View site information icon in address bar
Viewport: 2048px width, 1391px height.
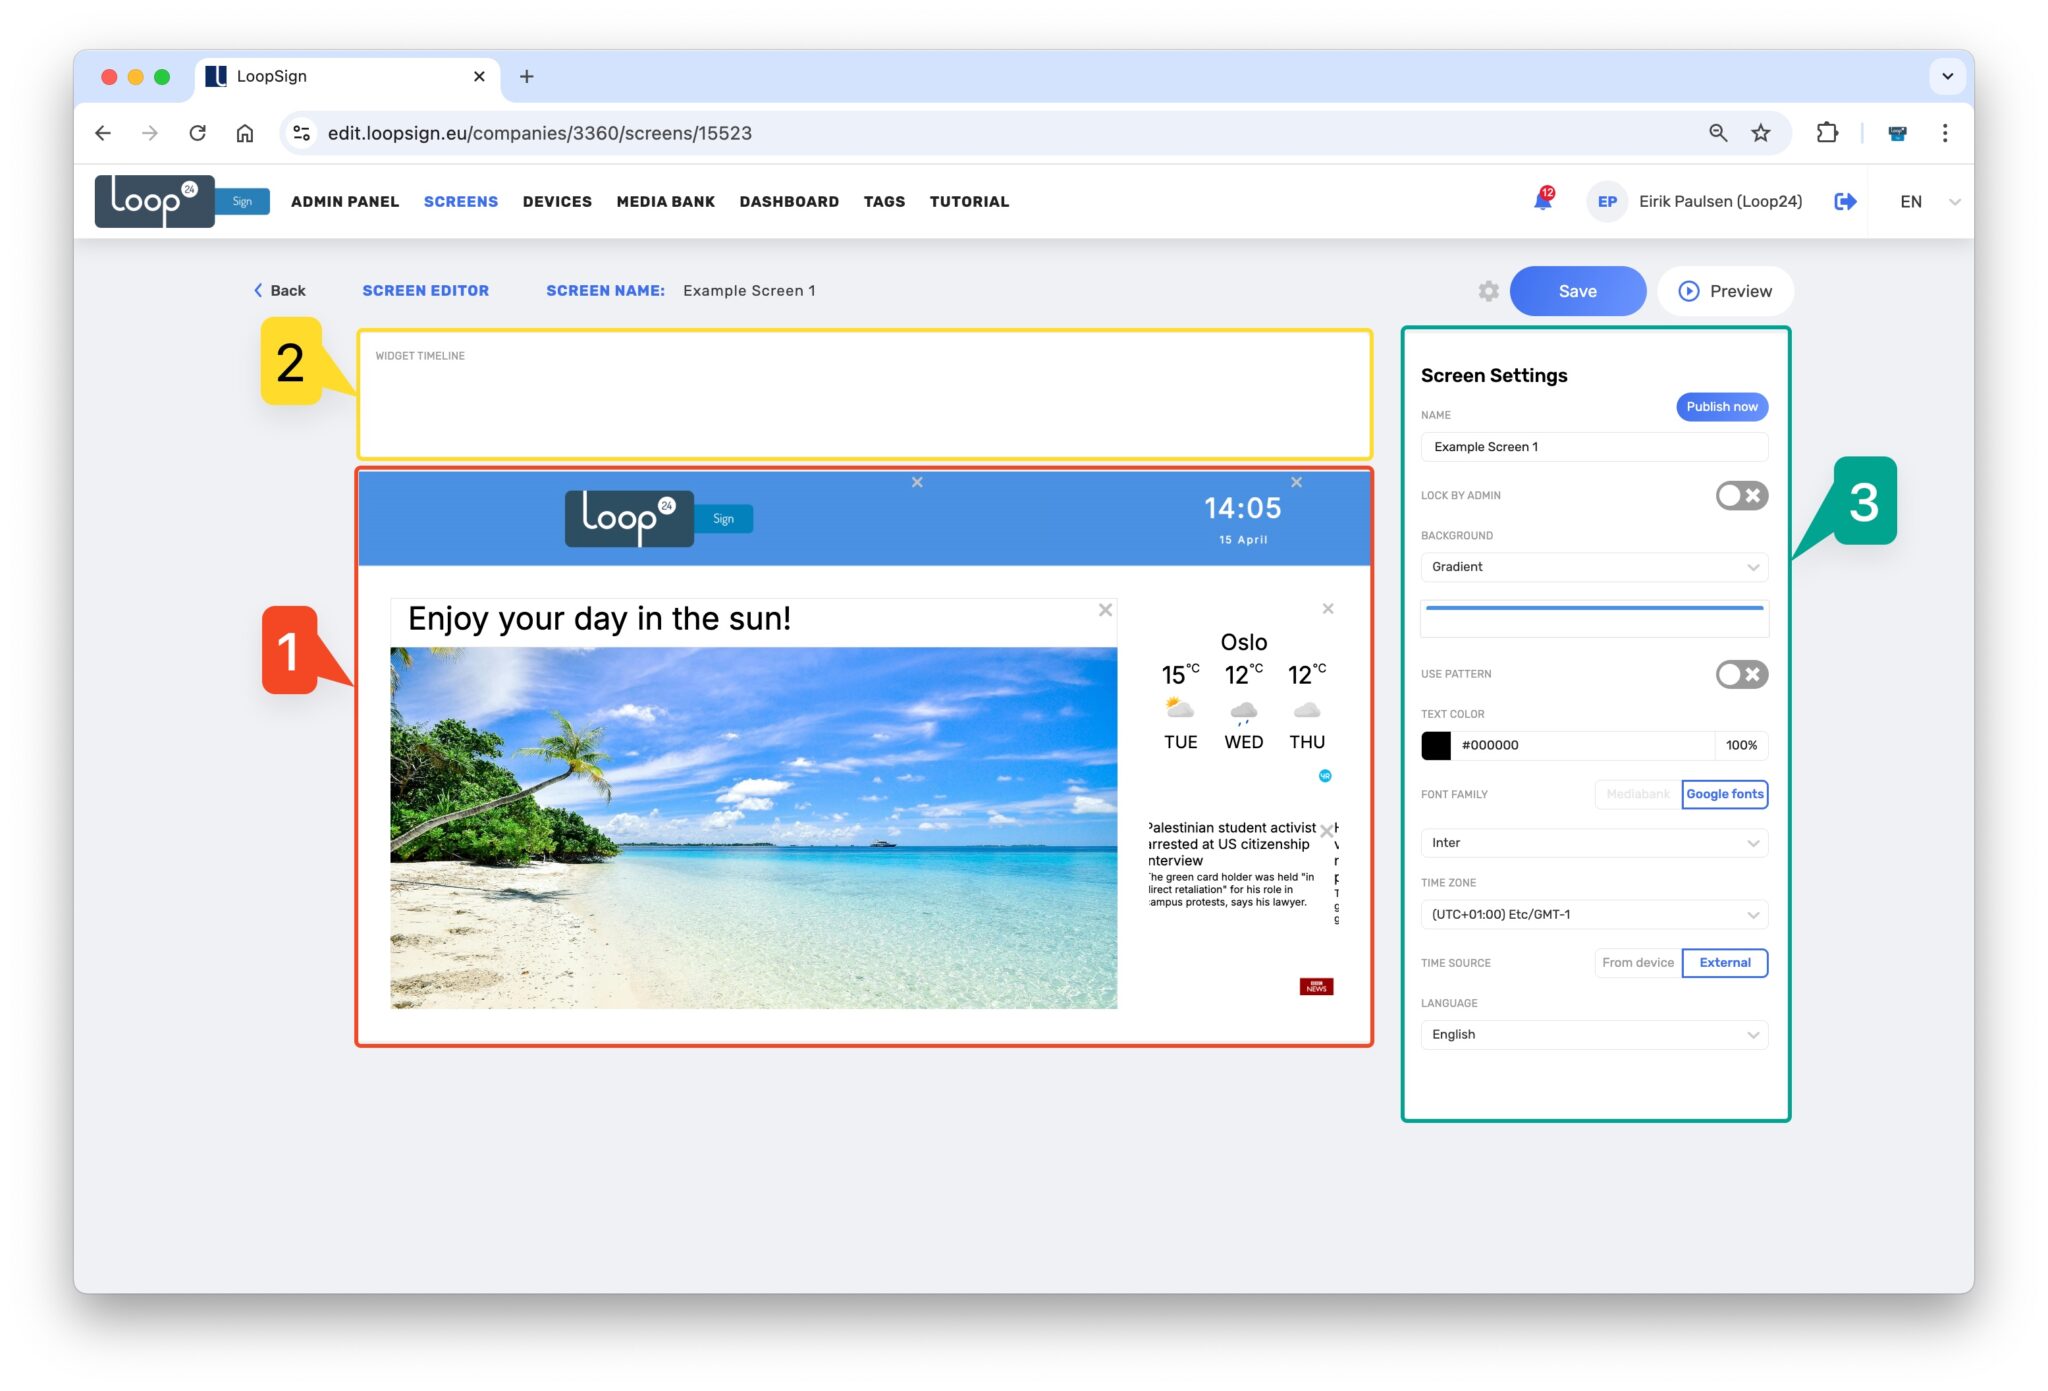coord(301,133)
